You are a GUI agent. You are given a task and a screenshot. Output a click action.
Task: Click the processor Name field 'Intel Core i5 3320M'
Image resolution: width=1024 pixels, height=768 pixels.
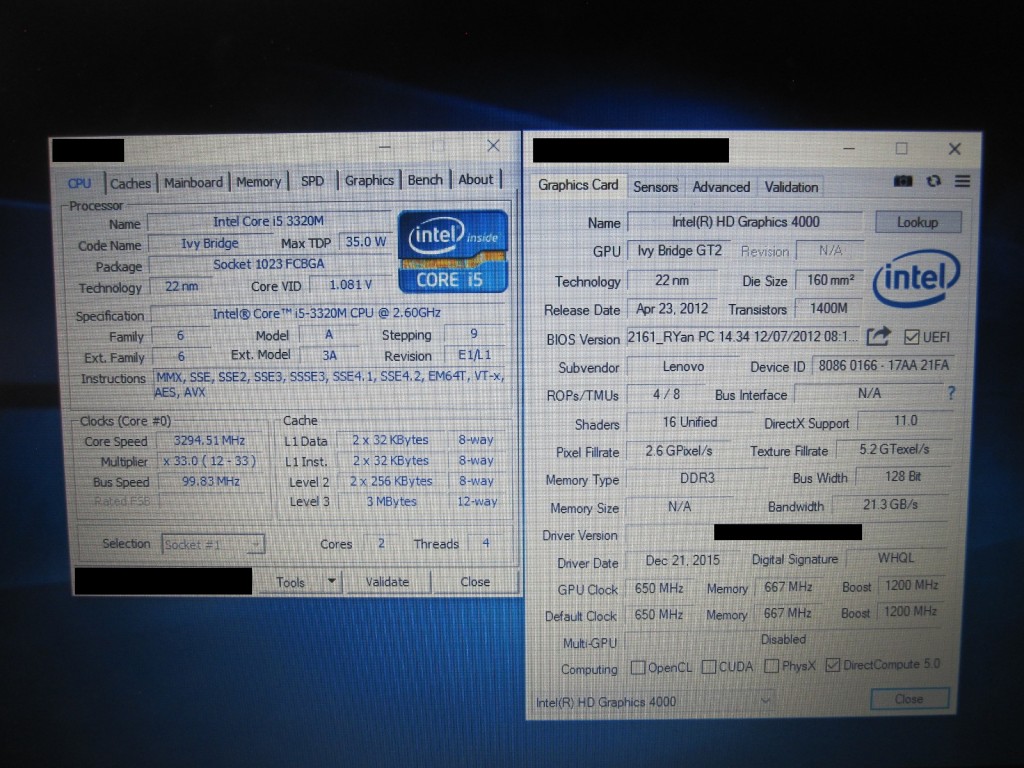(x=269, y=221)
